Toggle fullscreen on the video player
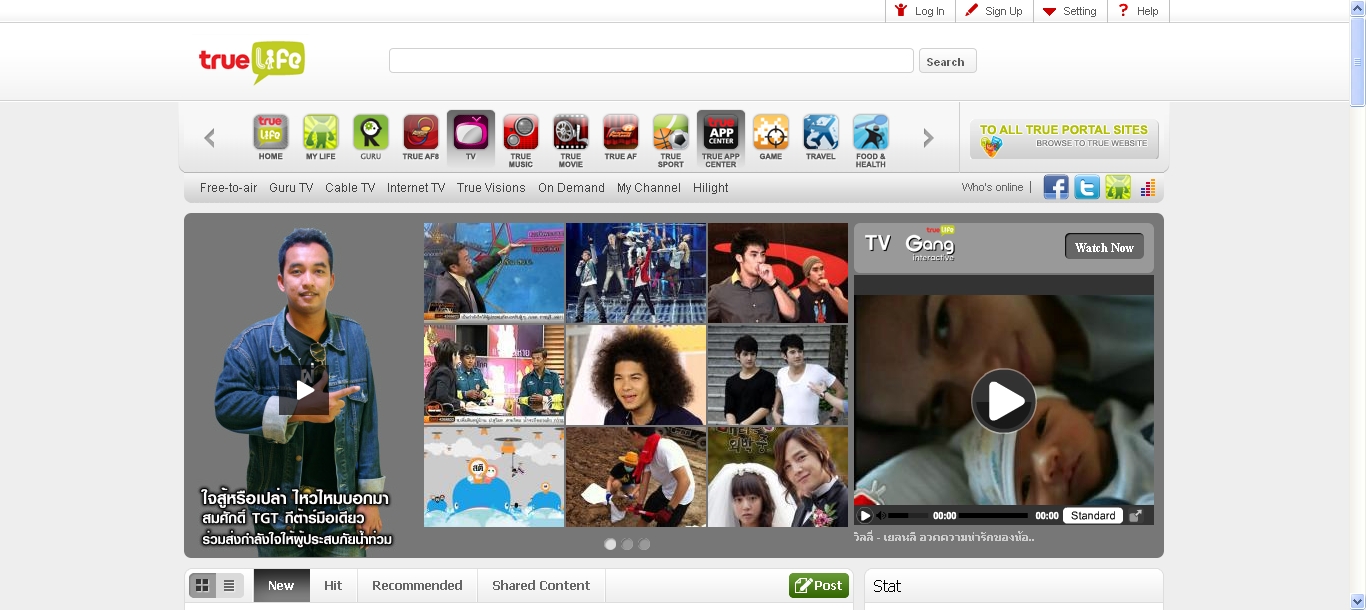Image resolution: width=1366 pixels, height=610 pixels. pyautogui.click(x=1135, y=516)
